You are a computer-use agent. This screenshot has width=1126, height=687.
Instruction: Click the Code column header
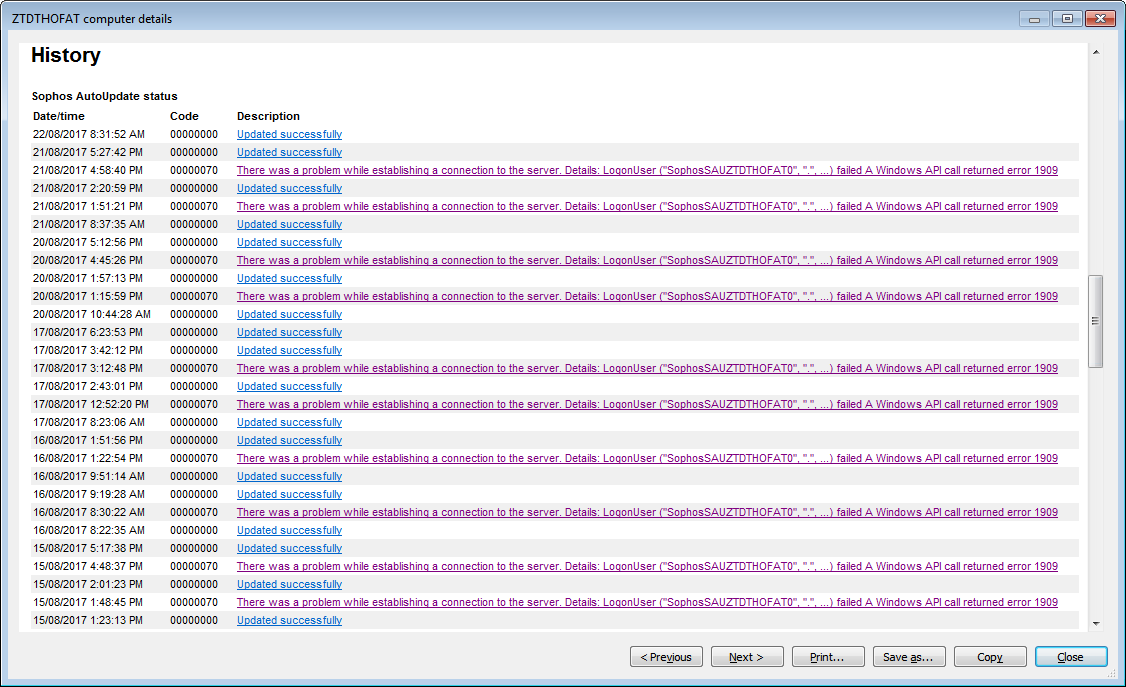[184, 116]
